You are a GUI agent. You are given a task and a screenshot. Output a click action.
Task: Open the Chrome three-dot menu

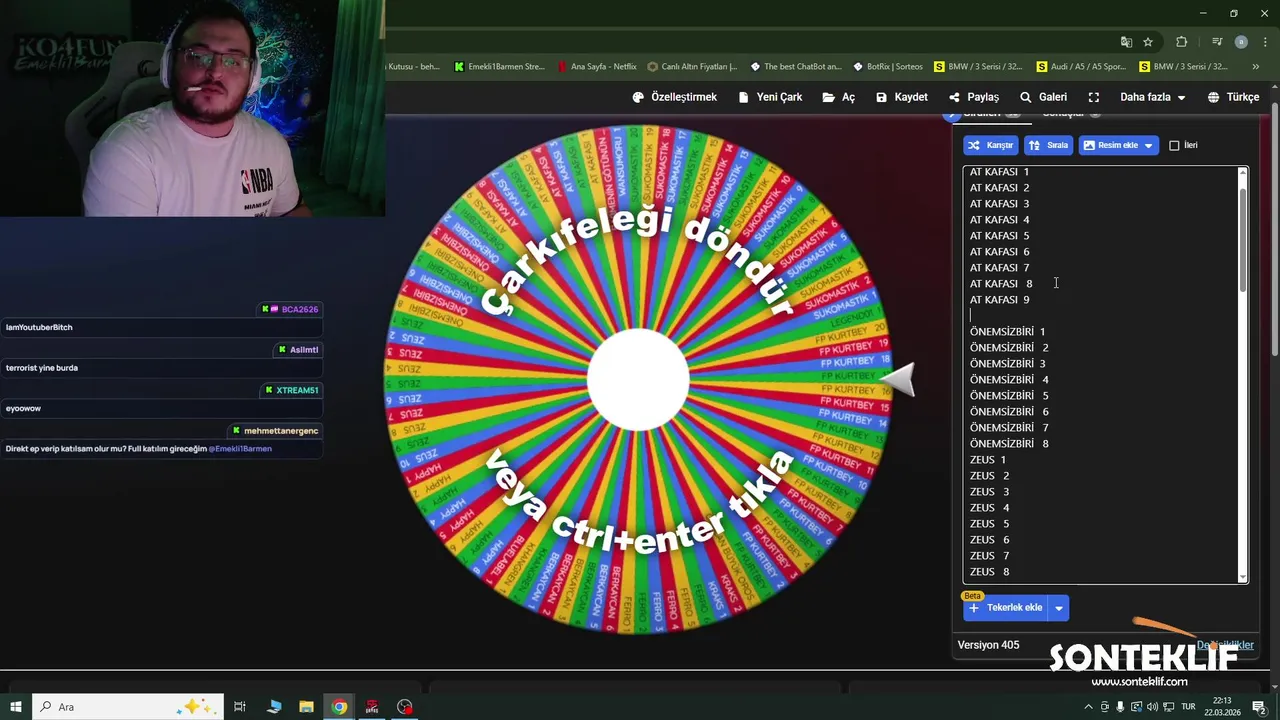click(1264, 42)
